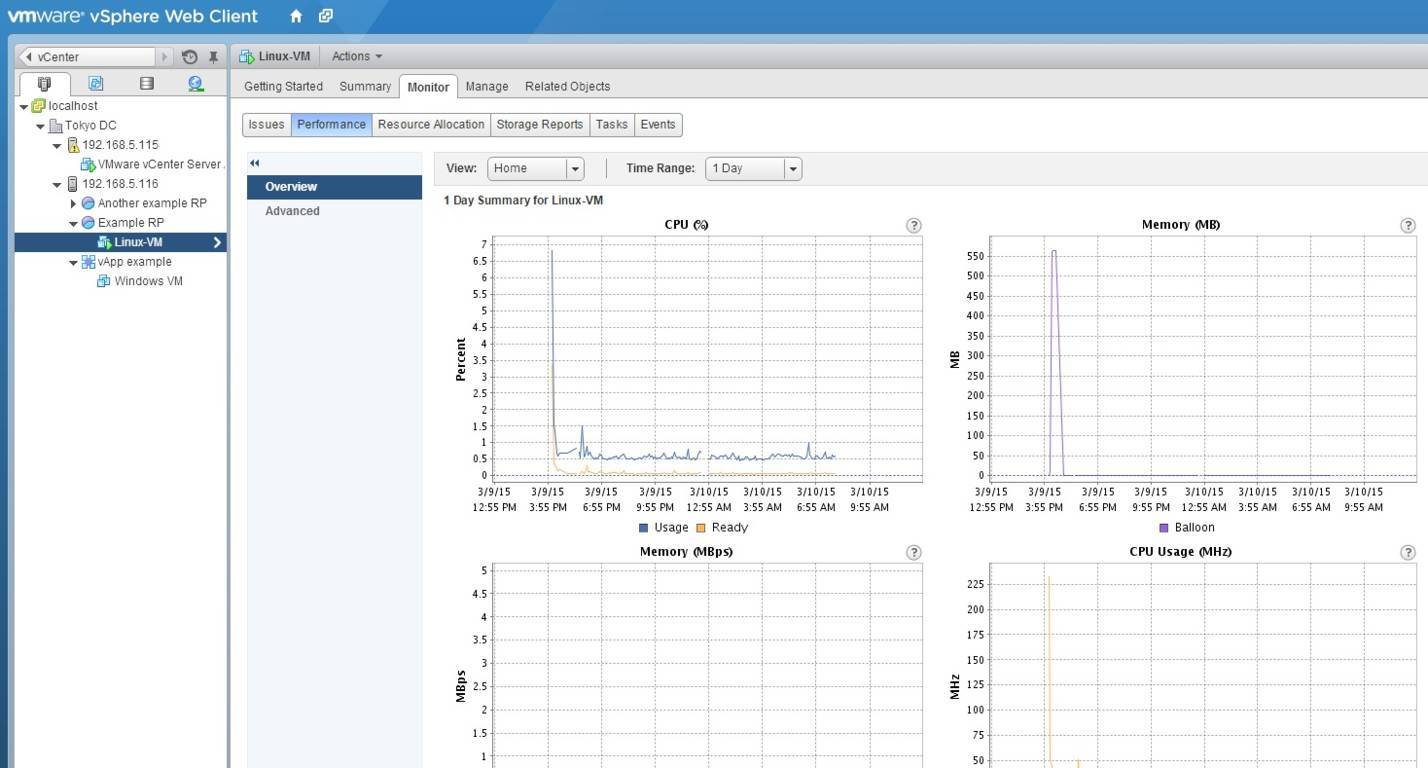
Task: Open the Tasks sub-tab
Action: pyautogui.click(x=611, y=125)
